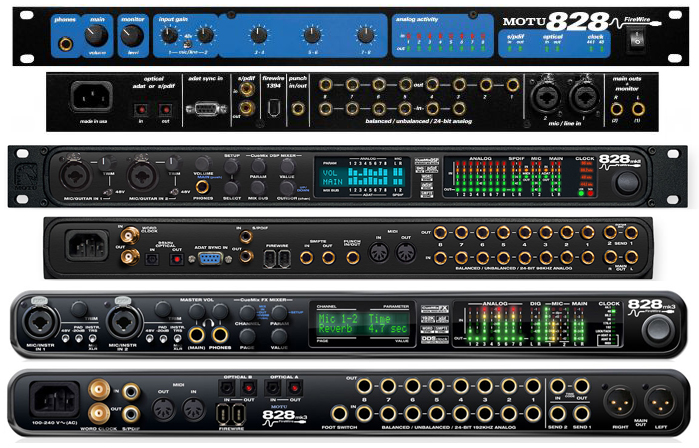Click the (MAIN) headphone jack on 828mk3

tap(196, 334)
